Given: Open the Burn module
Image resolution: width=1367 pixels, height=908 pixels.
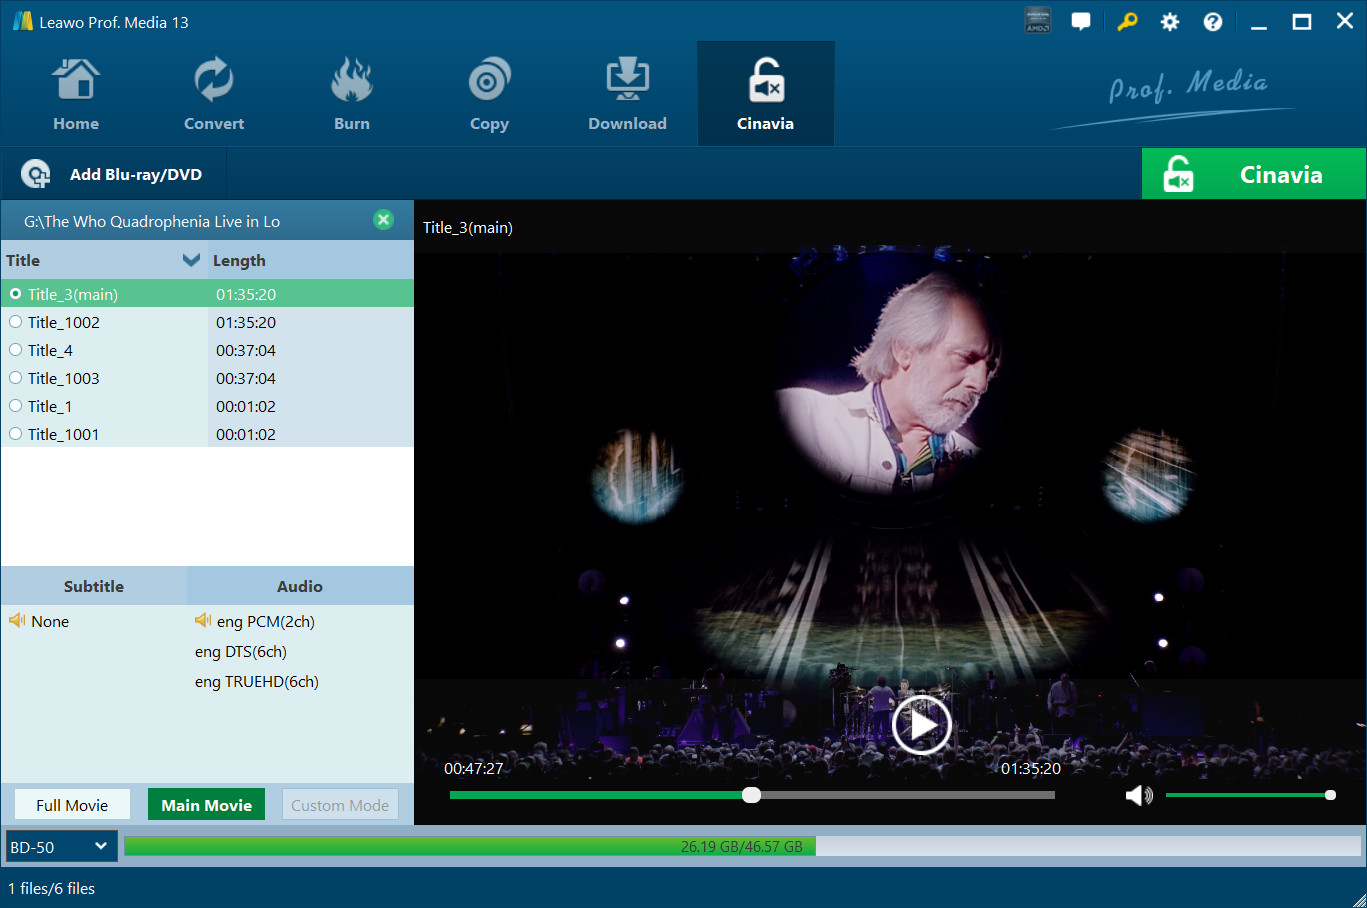Looking at the screenshot, I should tap(351, 95).
